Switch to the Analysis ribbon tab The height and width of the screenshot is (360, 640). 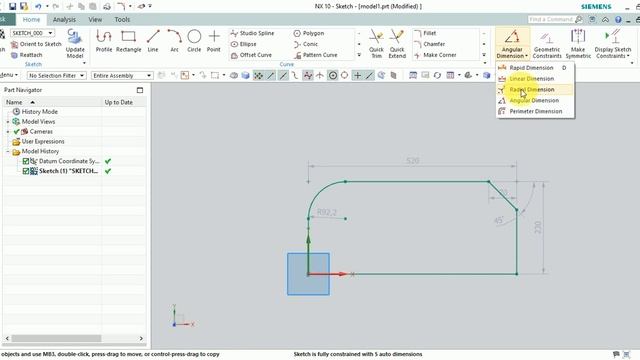click(64, 20)
